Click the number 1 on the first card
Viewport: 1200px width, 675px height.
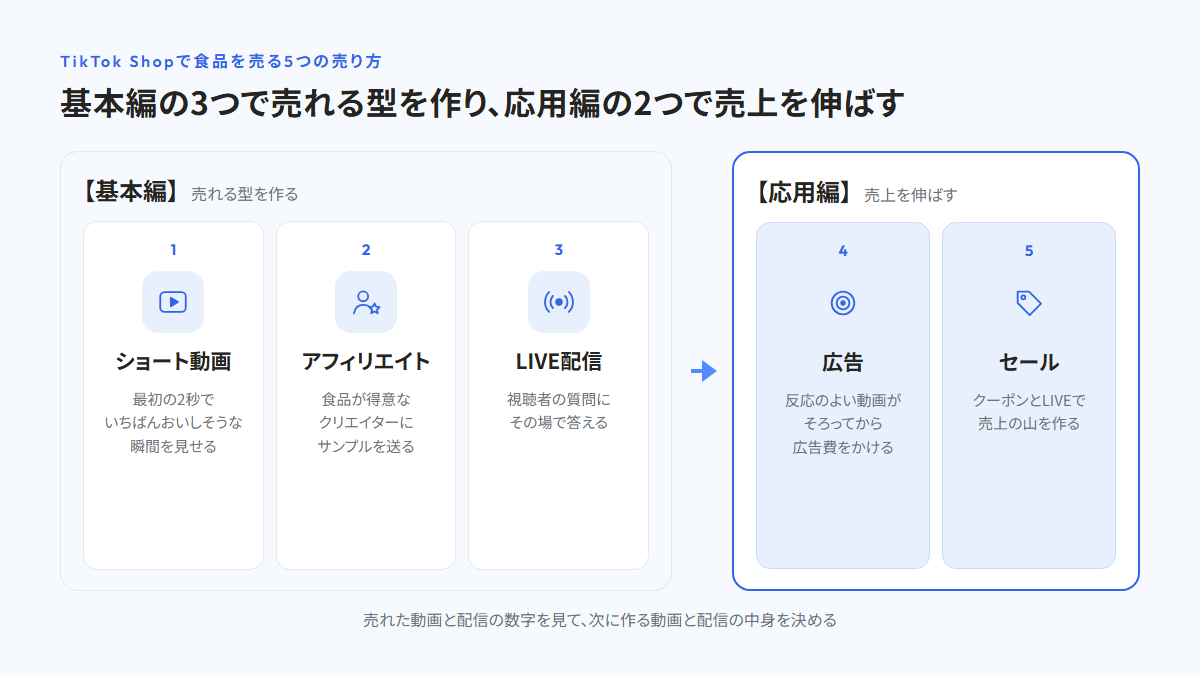click(x=173, y=250)
